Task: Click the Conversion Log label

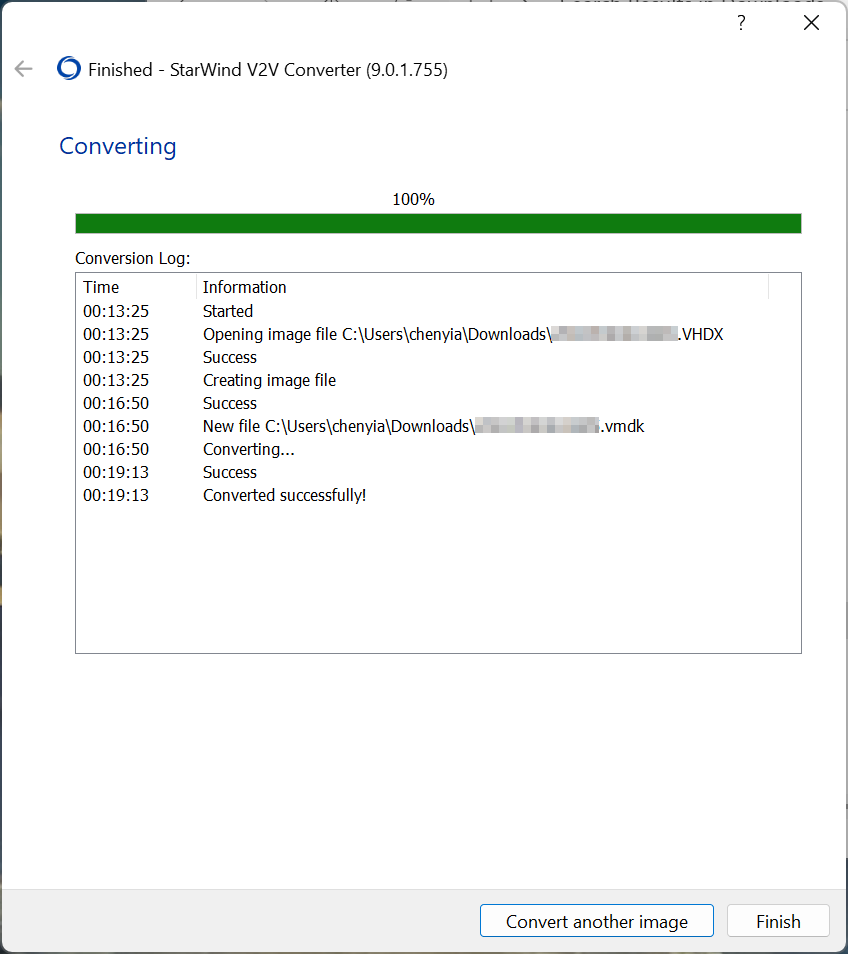Action: click(133, 259)
